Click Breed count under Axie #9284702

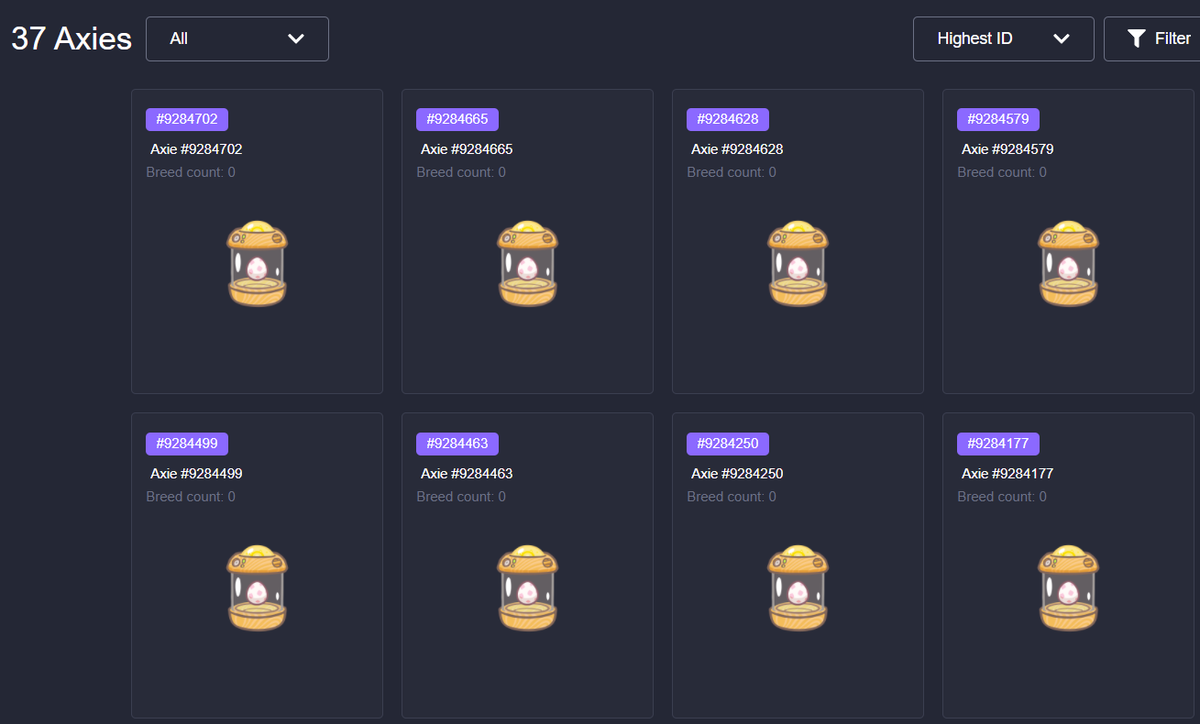(191, 172)
